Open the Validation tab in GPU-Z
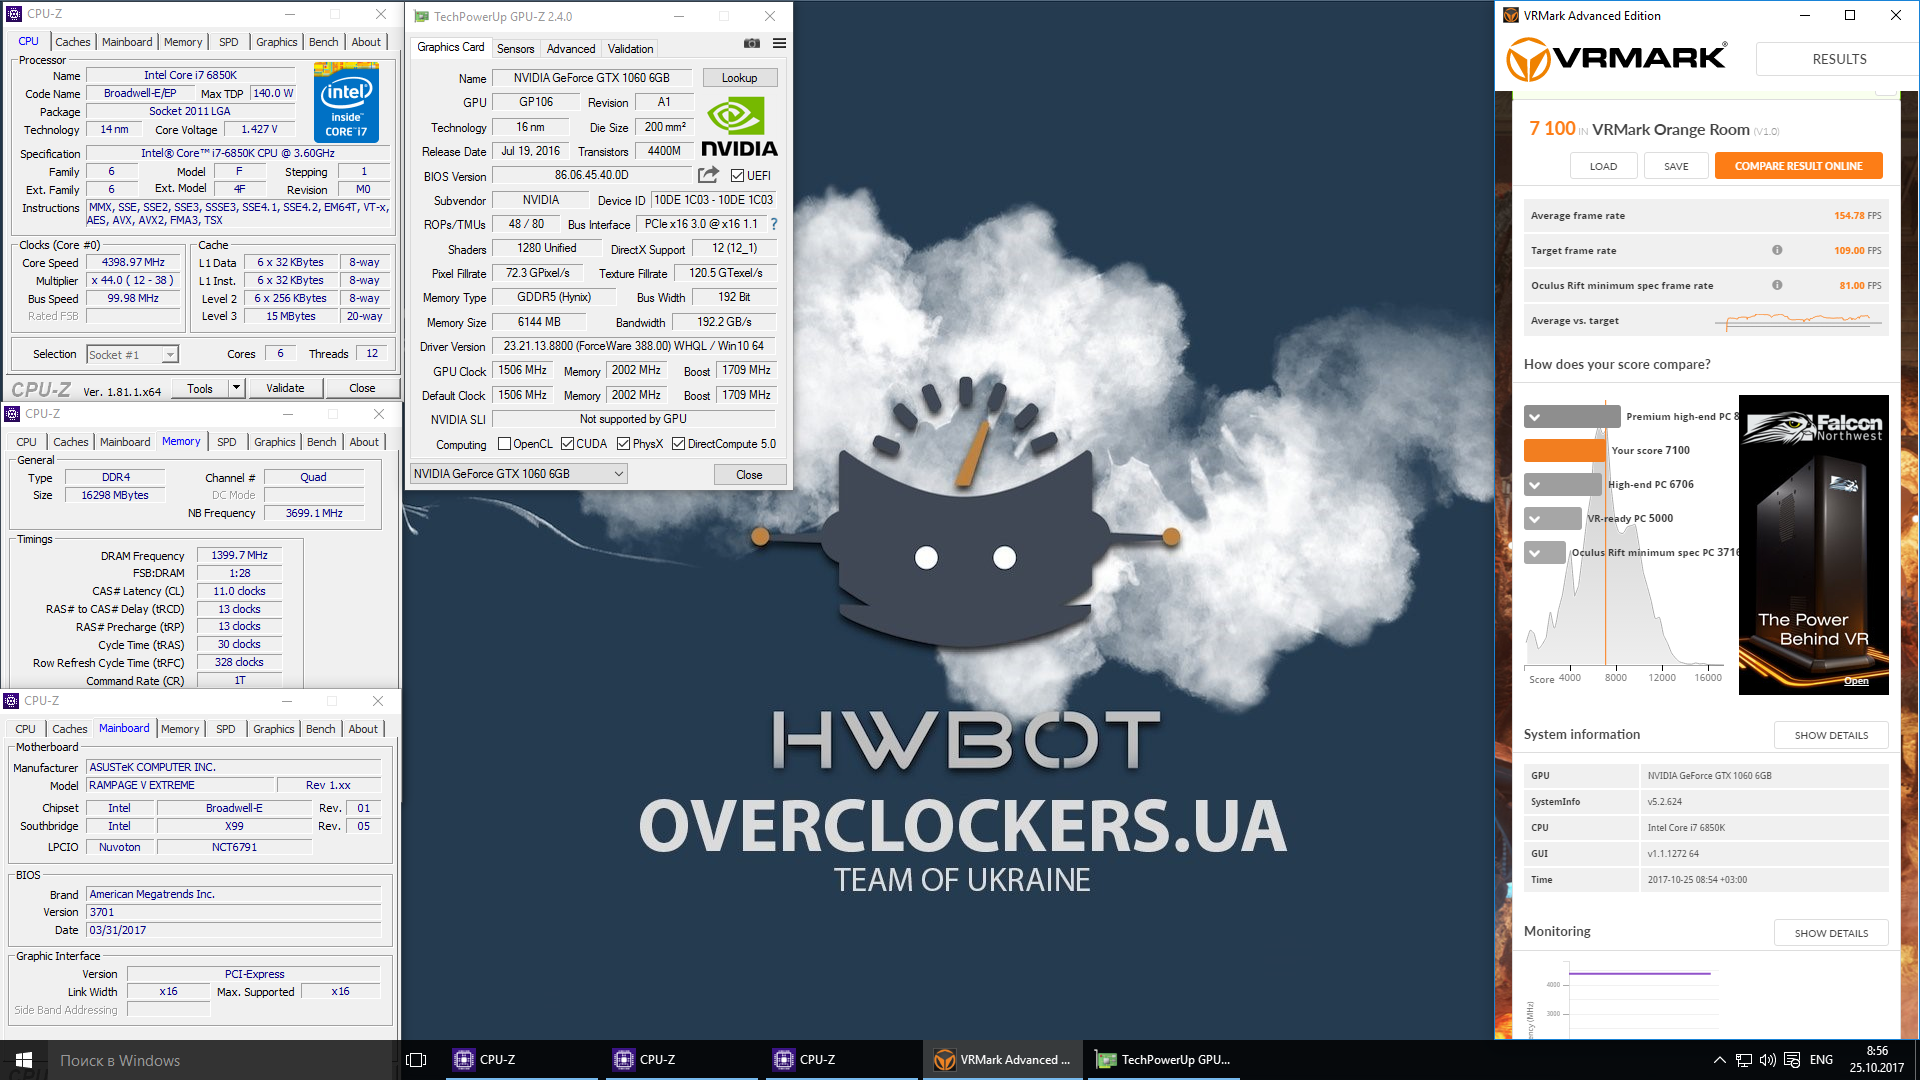 click(x=630, y=48)
